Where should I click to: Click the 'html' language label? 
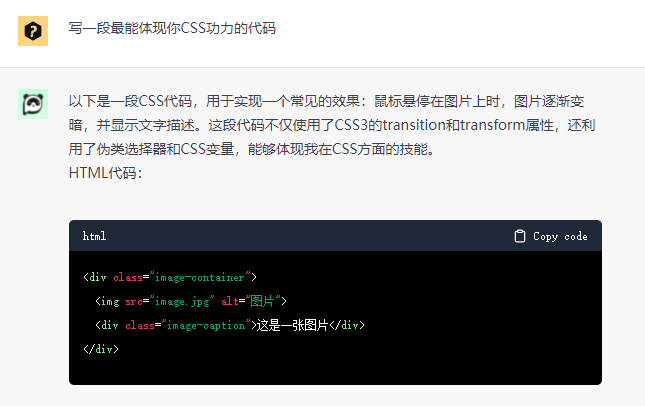point(94,236)
